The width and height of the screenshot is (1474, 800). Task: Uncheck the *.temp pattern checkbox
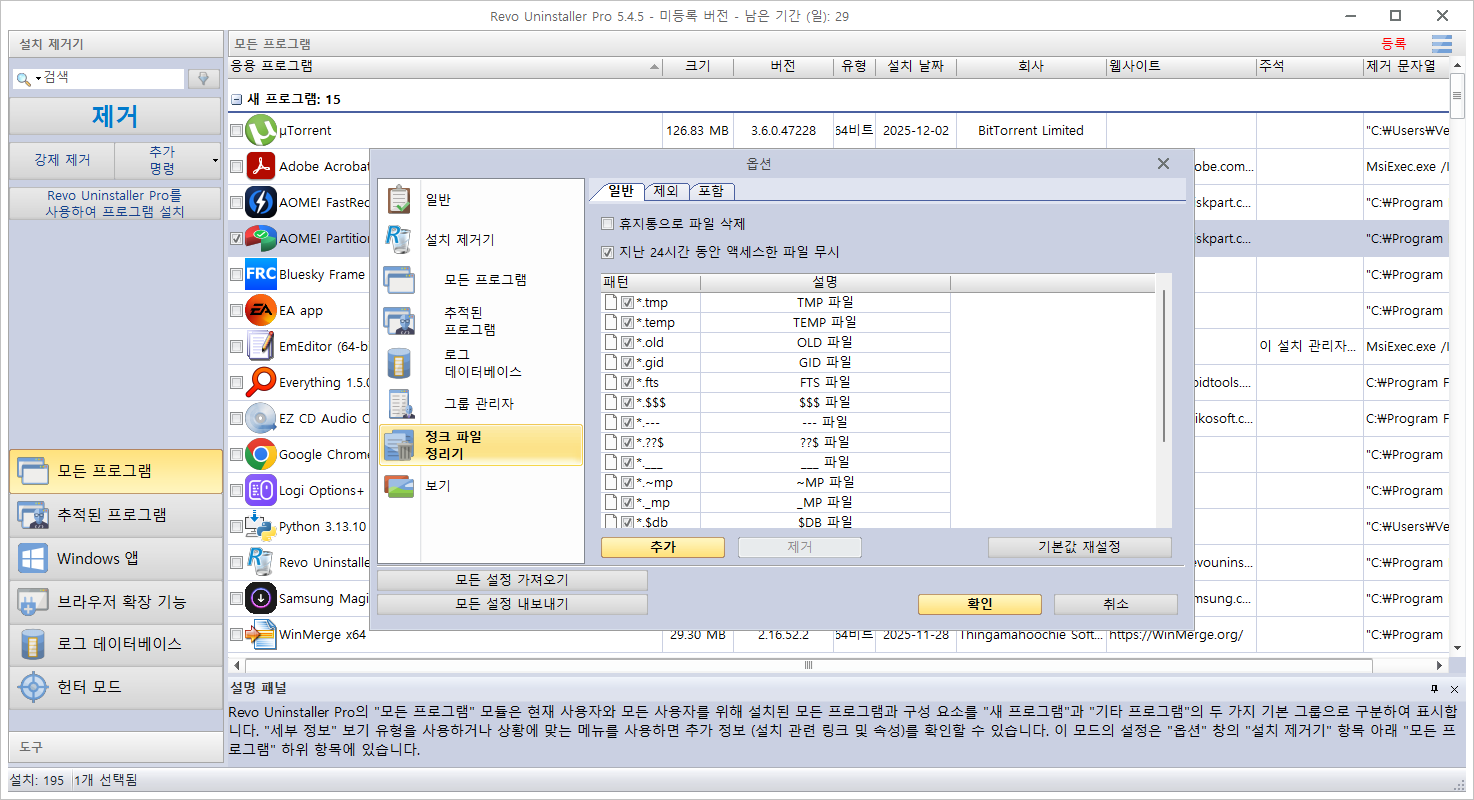click(x=628, y=323)
